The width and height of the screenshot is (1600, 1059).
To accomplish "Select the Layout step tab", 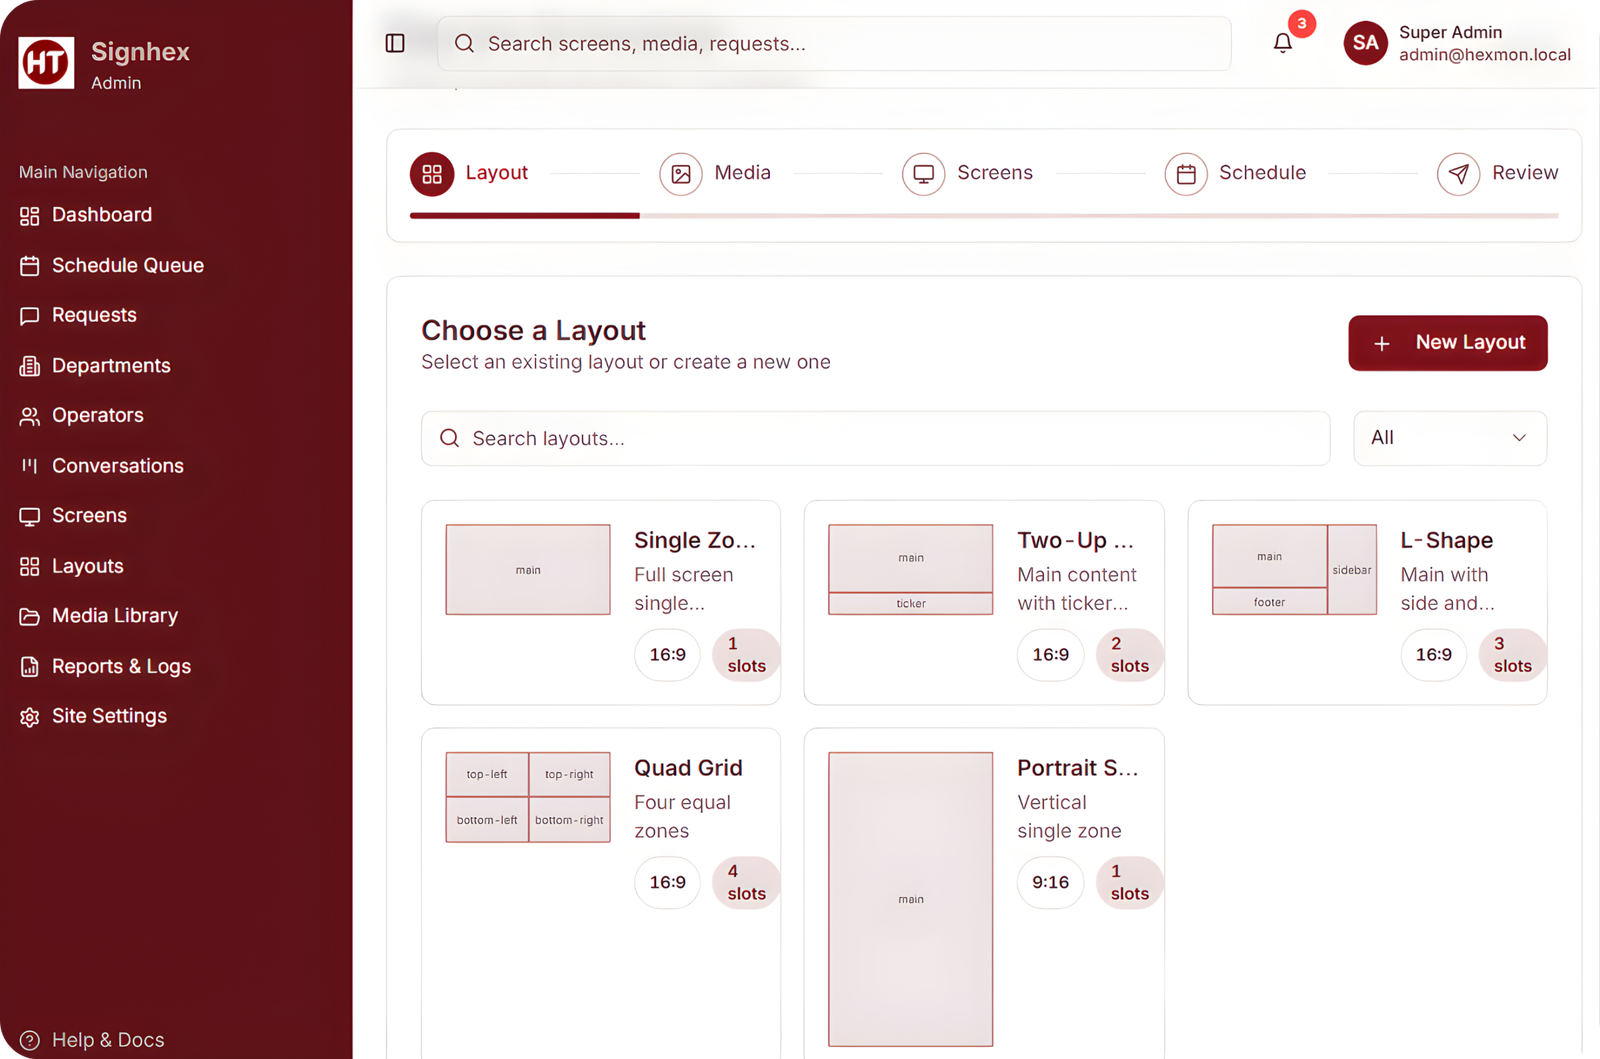I will tap(470, 174).
